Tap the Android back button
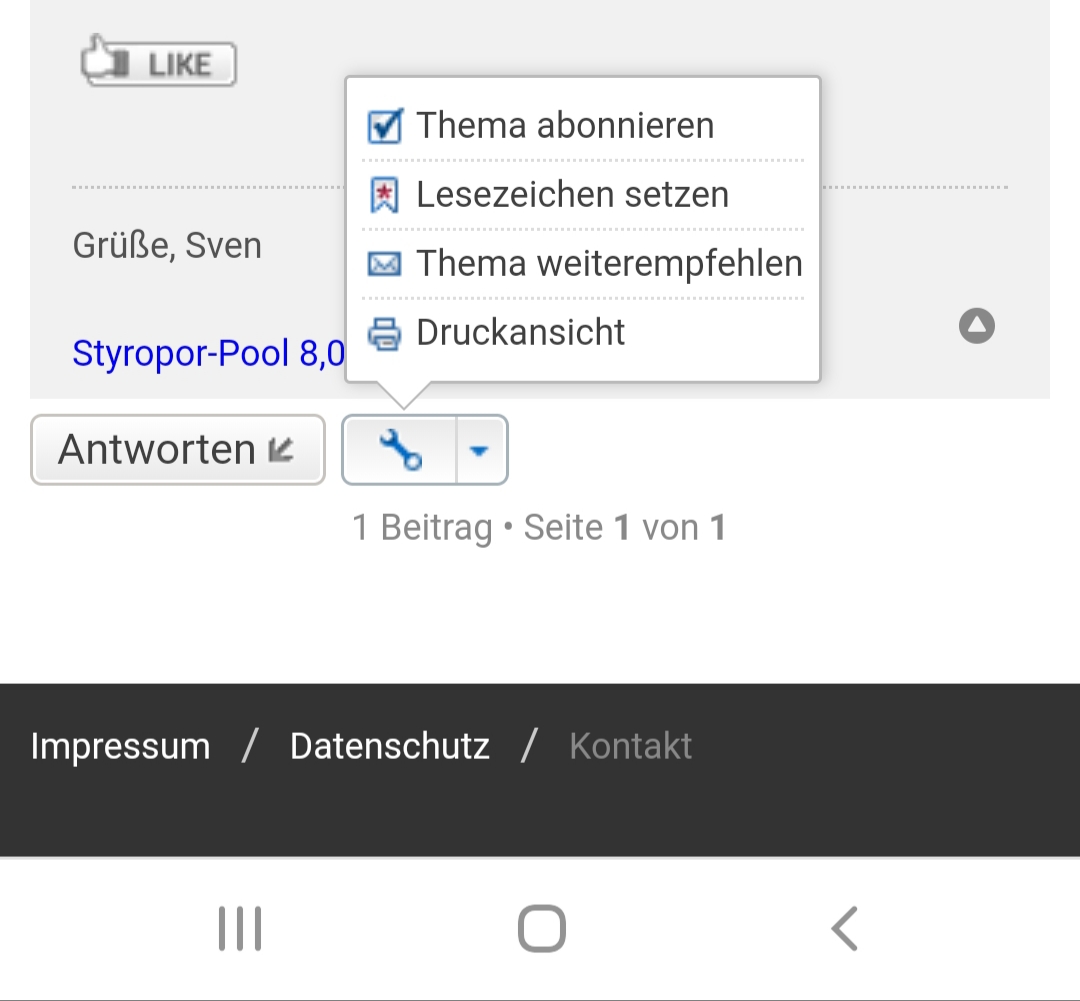The height and width of the screenshot is (1001, 1080). pyautogui.click(x=845, y=929)
